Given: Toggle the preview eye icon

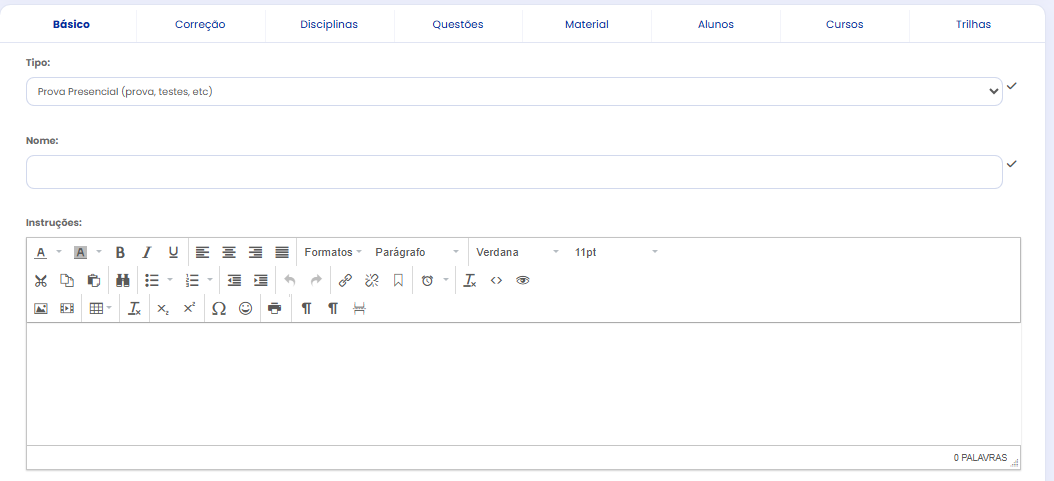Looking at the screenshot, I should 522,281.
